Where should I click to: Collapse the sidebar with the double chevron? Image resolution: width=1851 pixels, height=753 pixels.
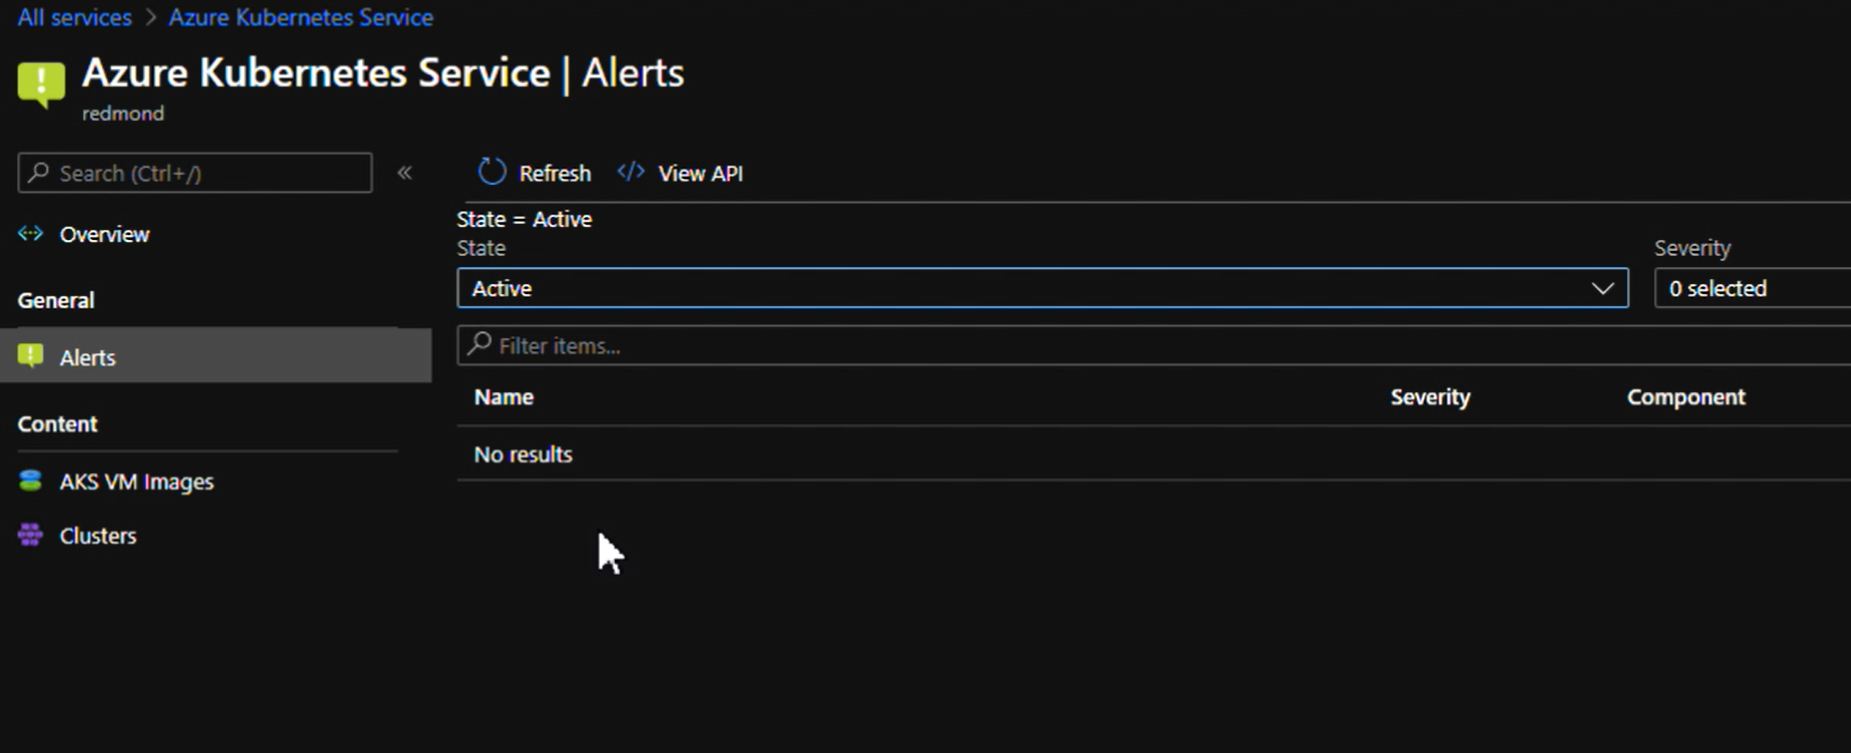(x=406, y=172)
